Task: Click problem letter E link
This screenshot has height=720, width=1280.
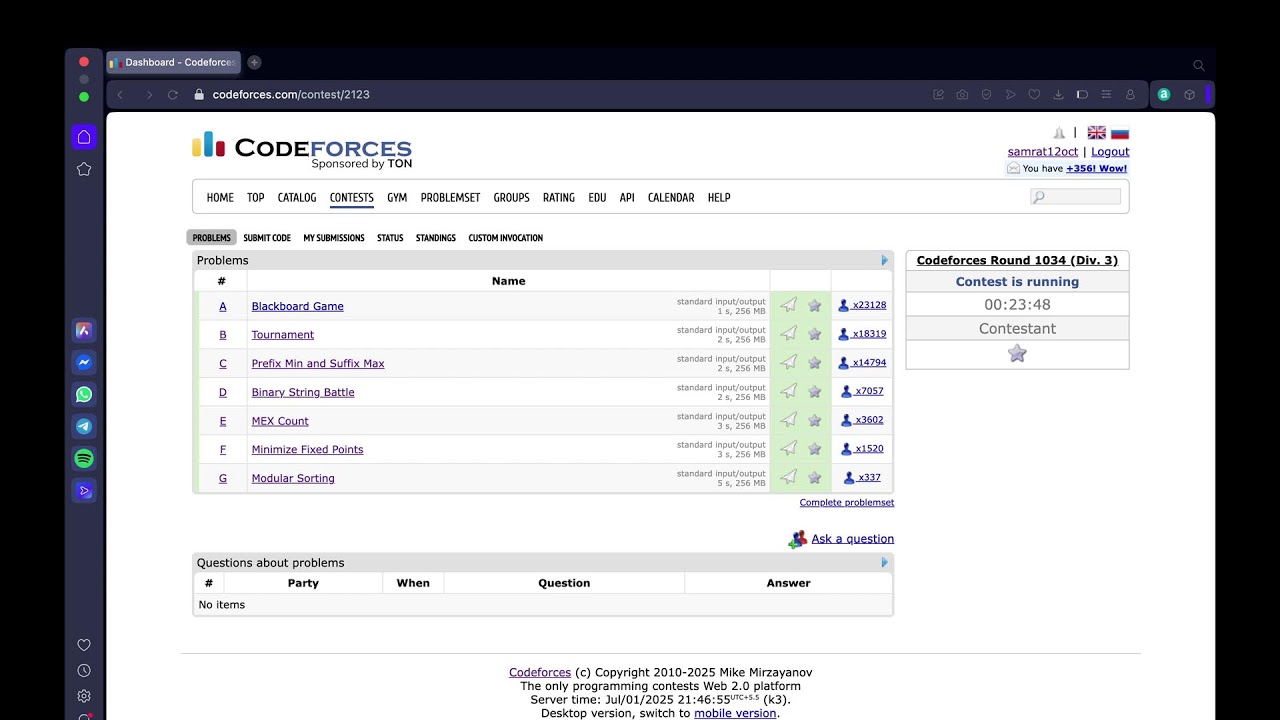Action: 223,421
